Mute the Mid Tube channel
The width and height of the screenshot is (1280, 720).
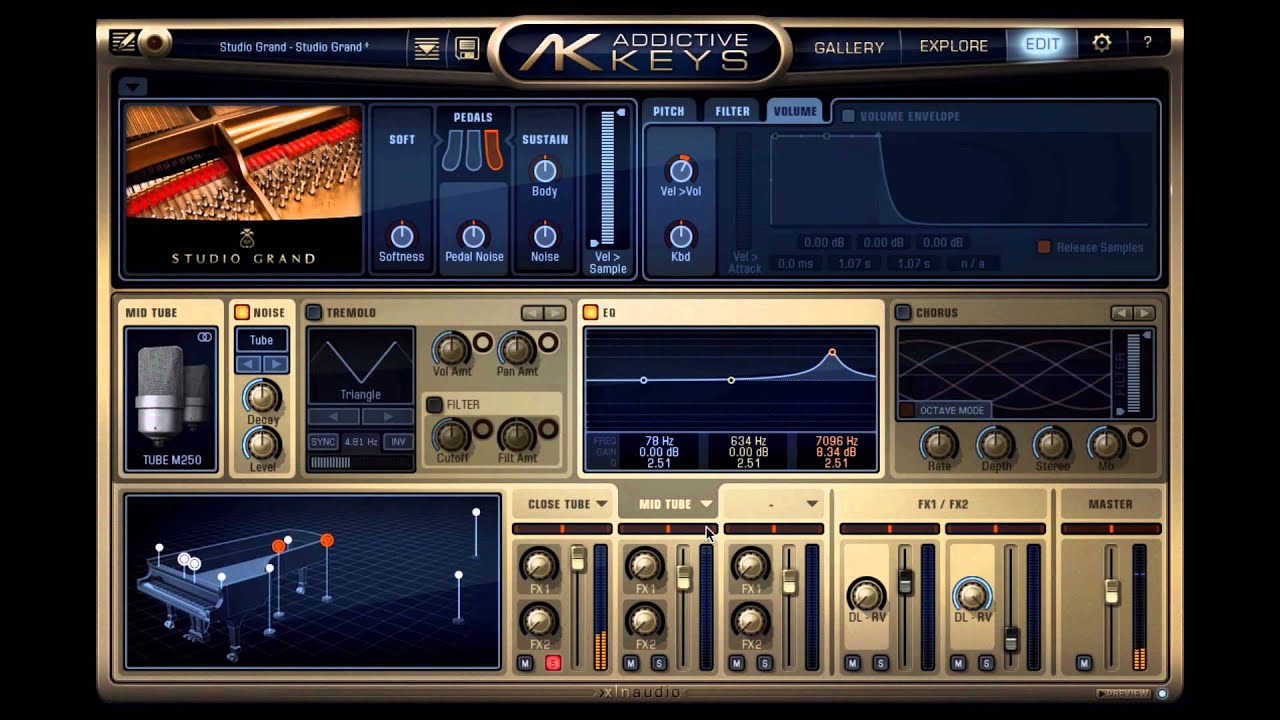(631, 663)
